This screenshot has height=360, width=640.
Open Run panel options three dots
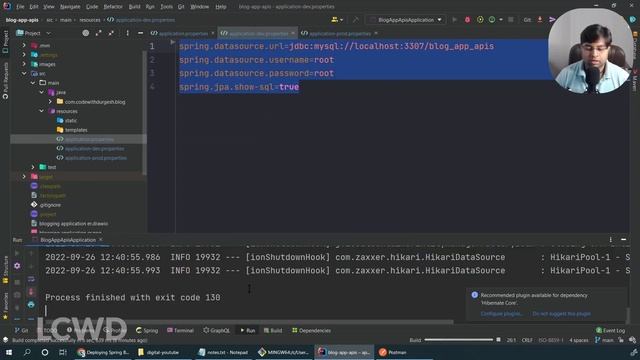(611, 240)
